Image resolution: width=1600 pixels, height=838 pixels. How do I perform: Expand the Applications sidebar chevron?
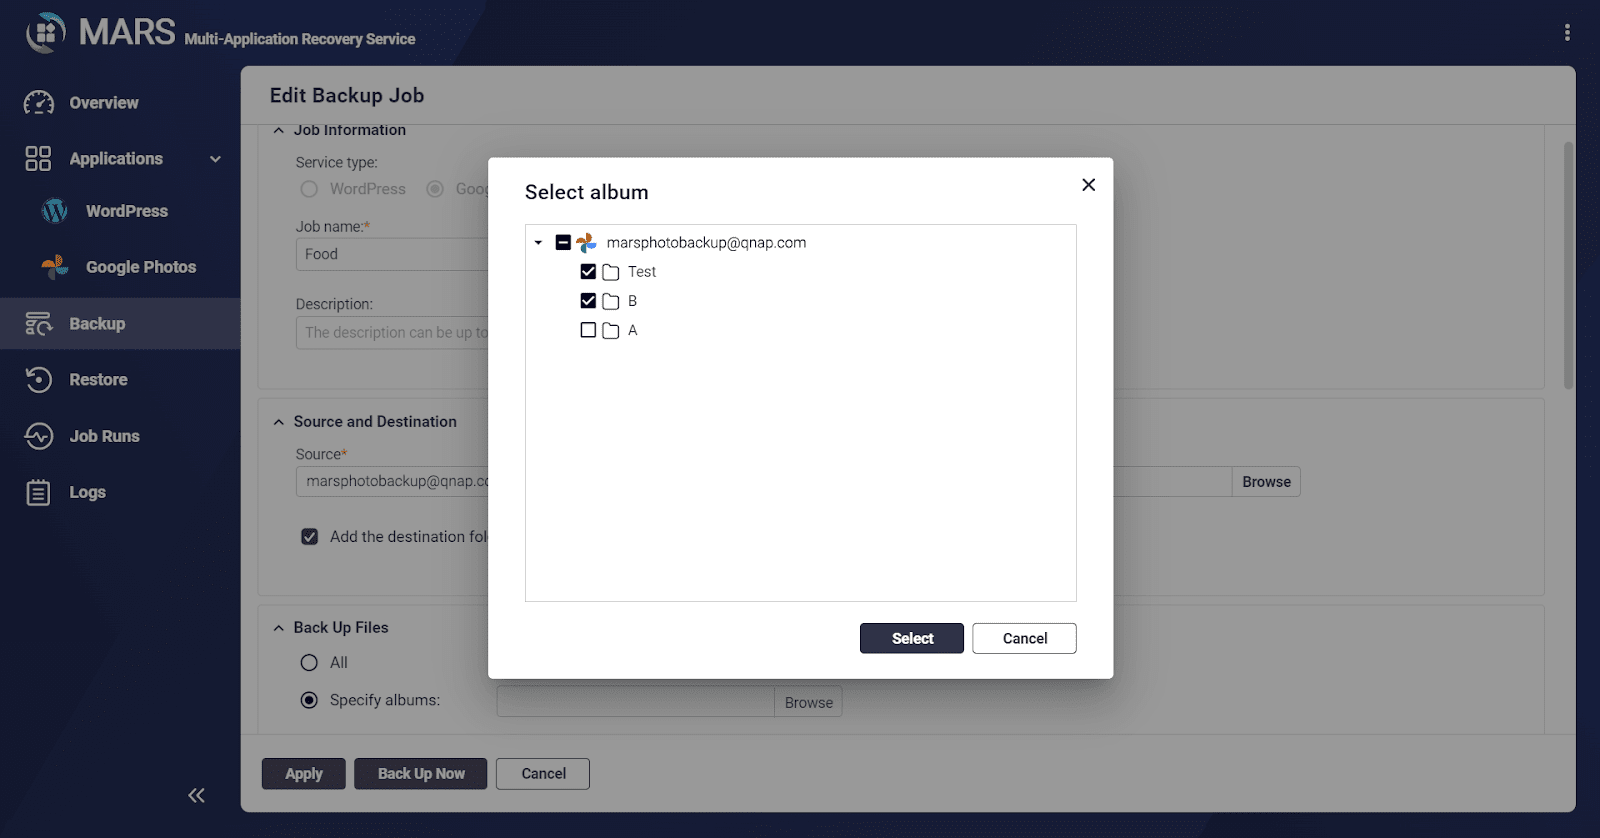coord(215,159)
